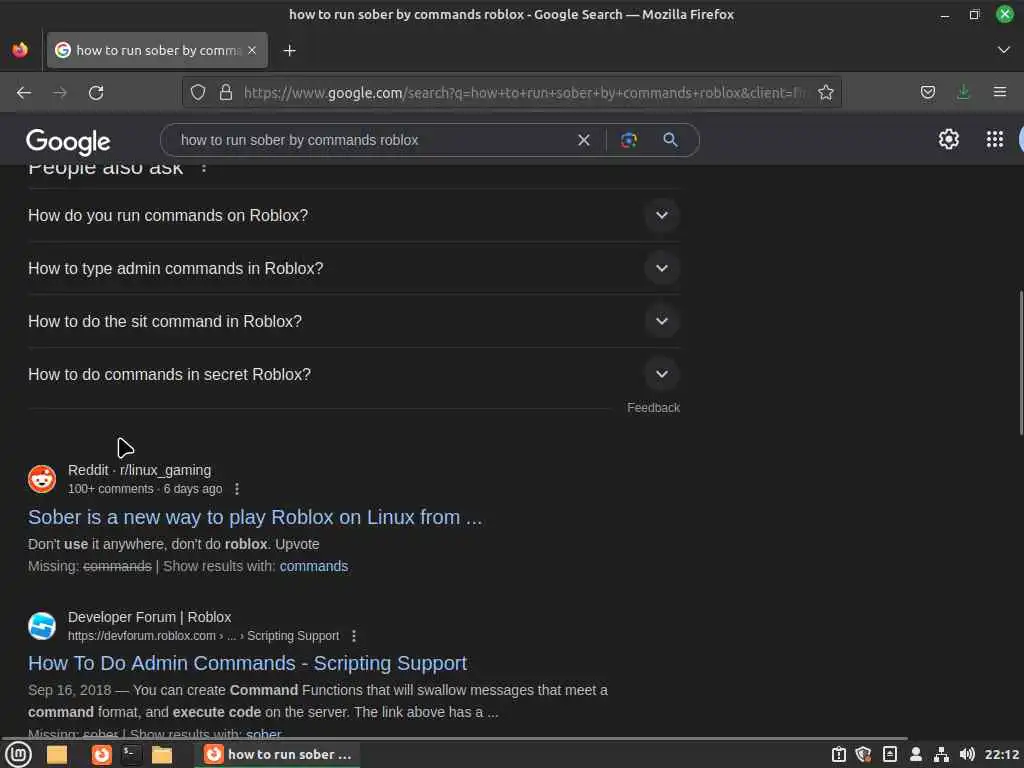Reload the current page
The image size is (1024, 768).
96,93
